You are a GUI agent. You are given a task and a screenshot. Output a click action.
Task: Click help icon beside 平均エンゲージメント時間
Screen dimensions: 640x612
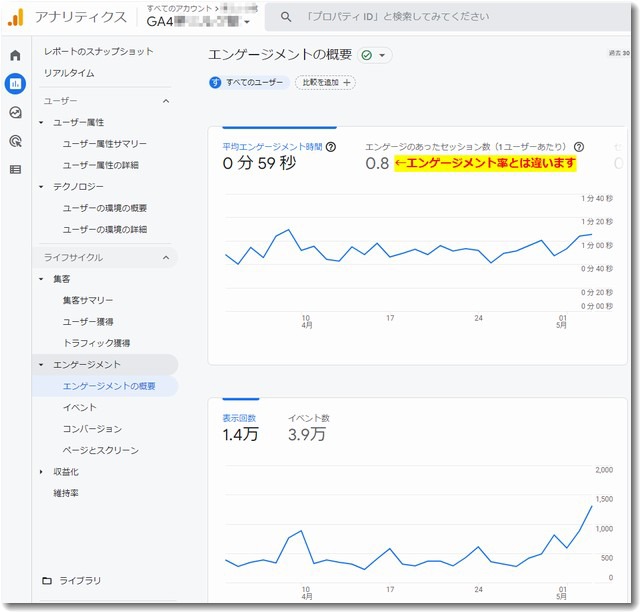coord(331,147)
